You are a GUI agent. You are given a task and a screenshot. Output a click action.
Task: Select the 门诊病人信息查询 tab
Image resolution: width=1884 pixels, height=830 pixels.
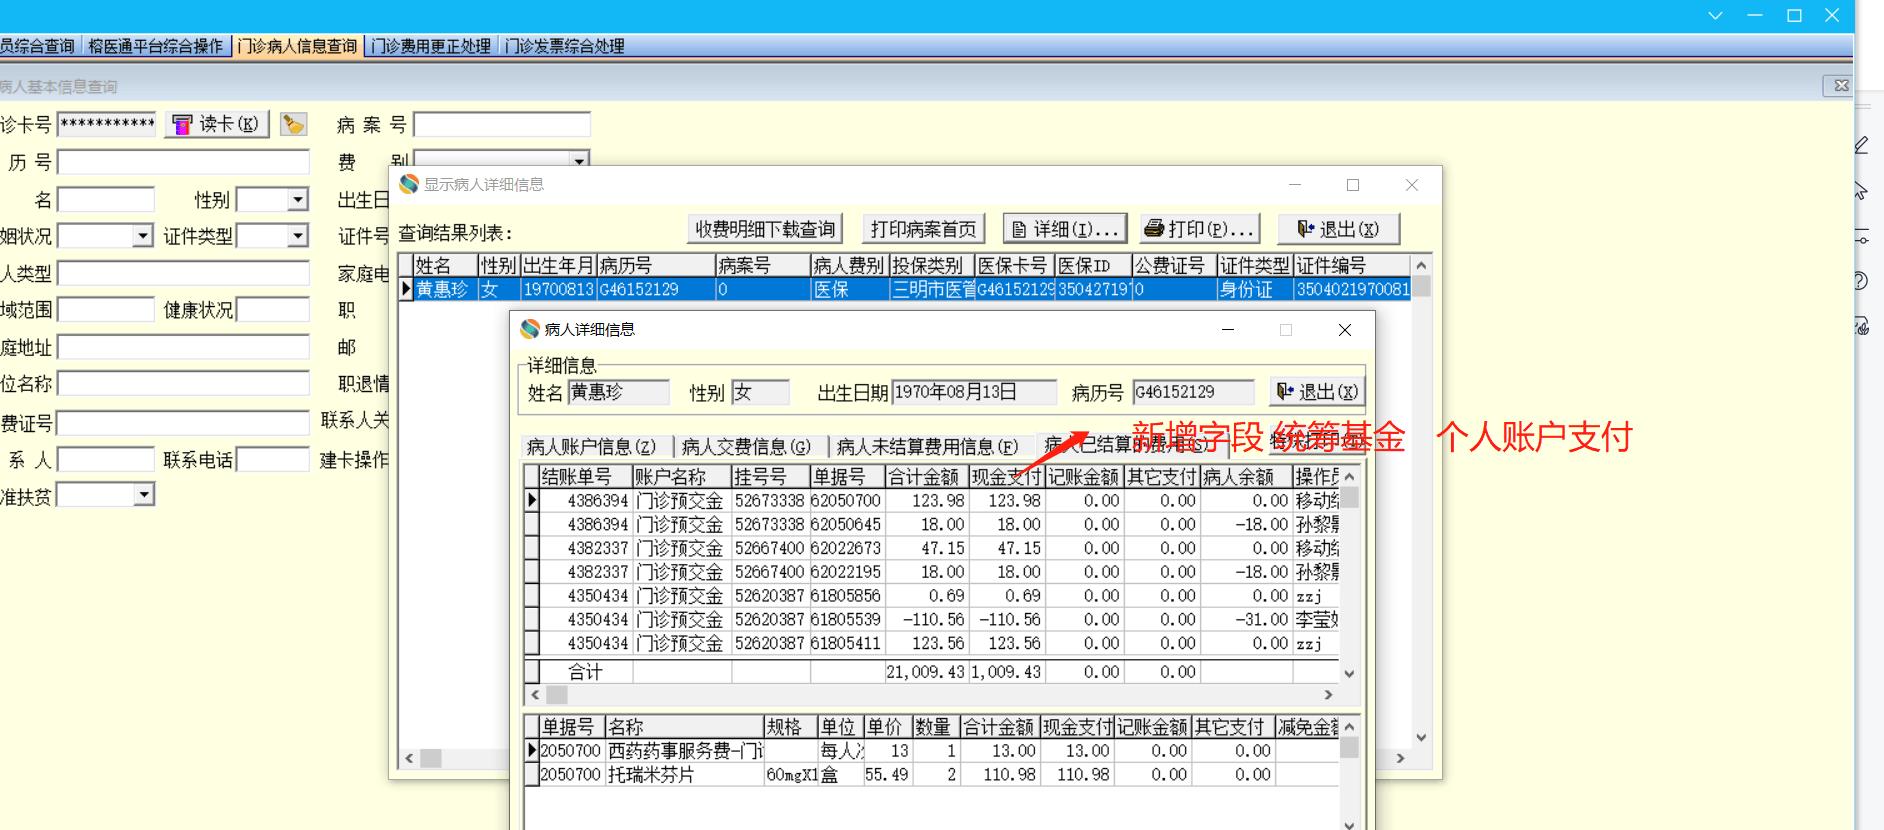coord(297,46)
